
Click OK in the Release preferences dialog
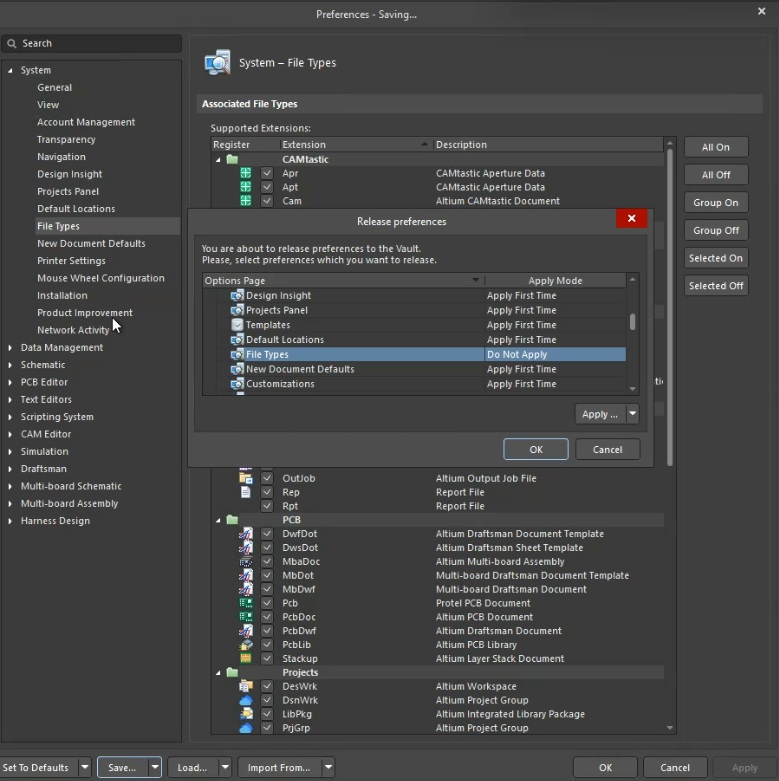(535, 449)
